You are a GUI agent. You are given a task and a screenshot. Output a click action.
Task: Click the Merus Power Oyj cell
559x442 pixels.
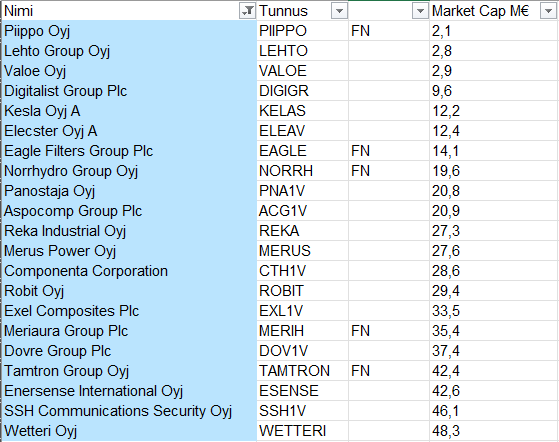(x=129, y=251)
